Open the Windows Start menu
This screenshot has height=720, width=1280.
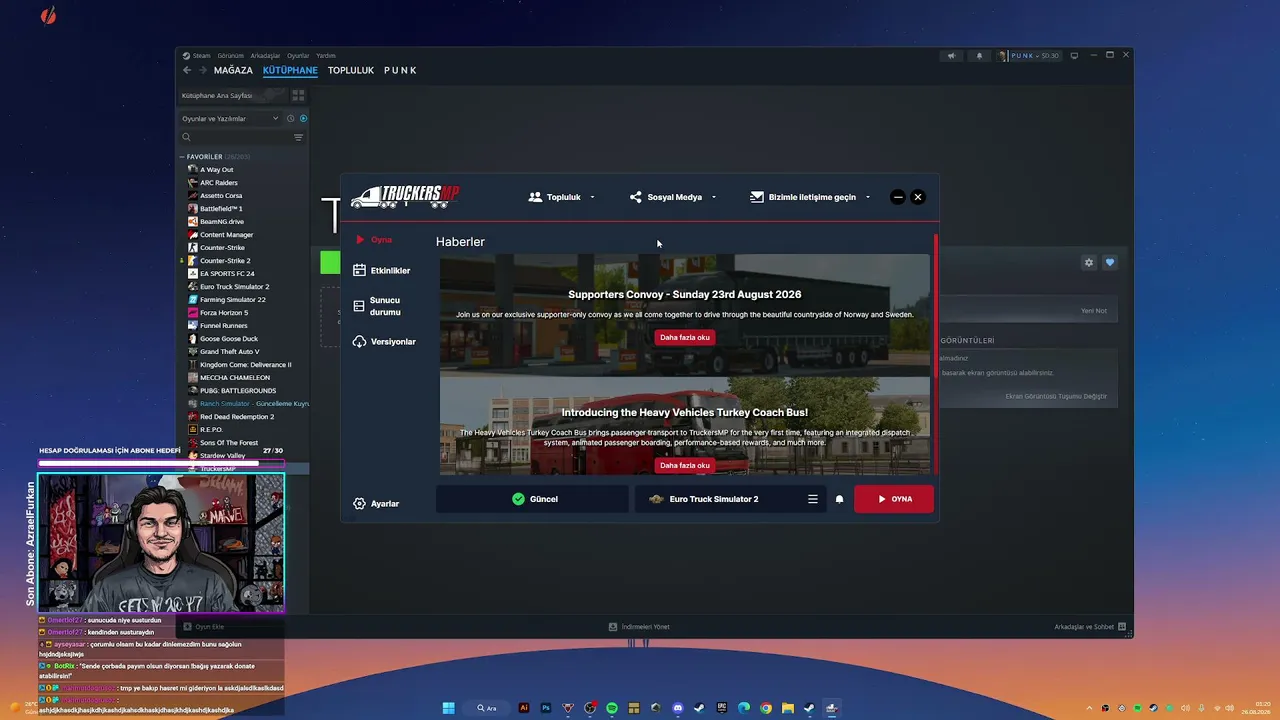click(449, 708)
